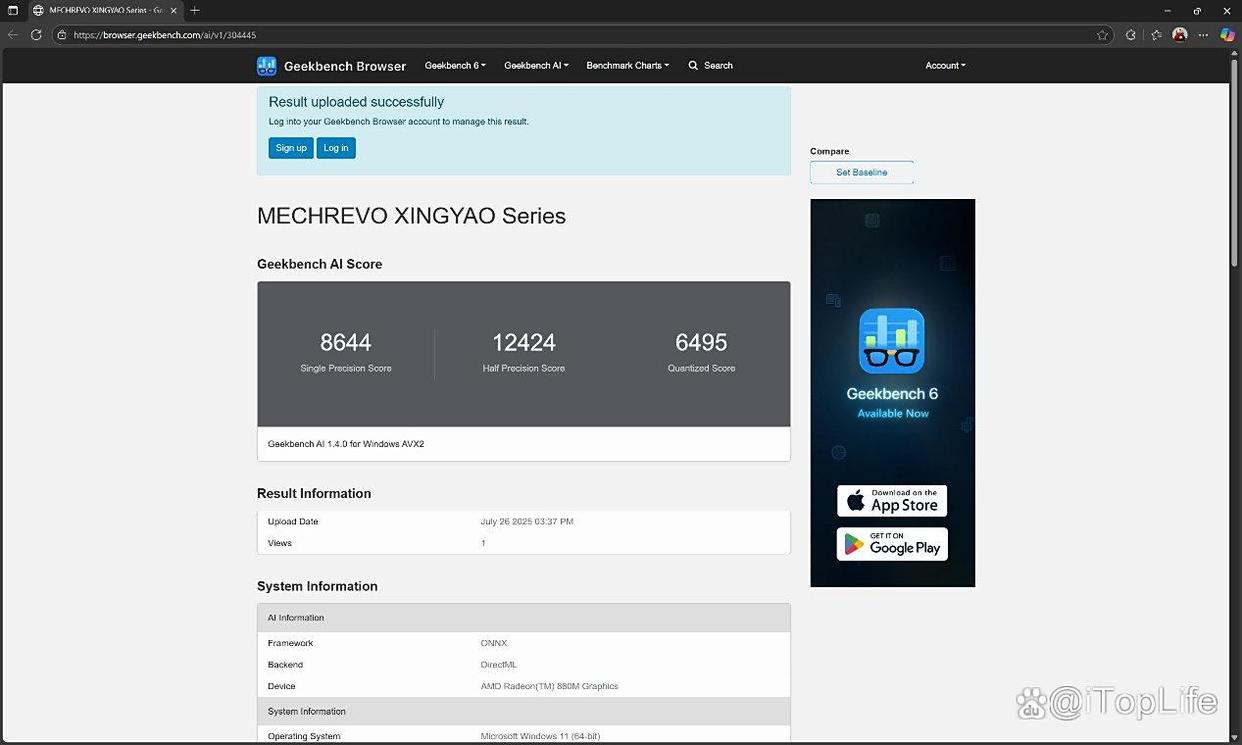Image resolution: width=1242 pixels, height=745 pixels.
Task: Close the MECHREVO XINGYAO Series tab
Action: click(x=174, y=10)
